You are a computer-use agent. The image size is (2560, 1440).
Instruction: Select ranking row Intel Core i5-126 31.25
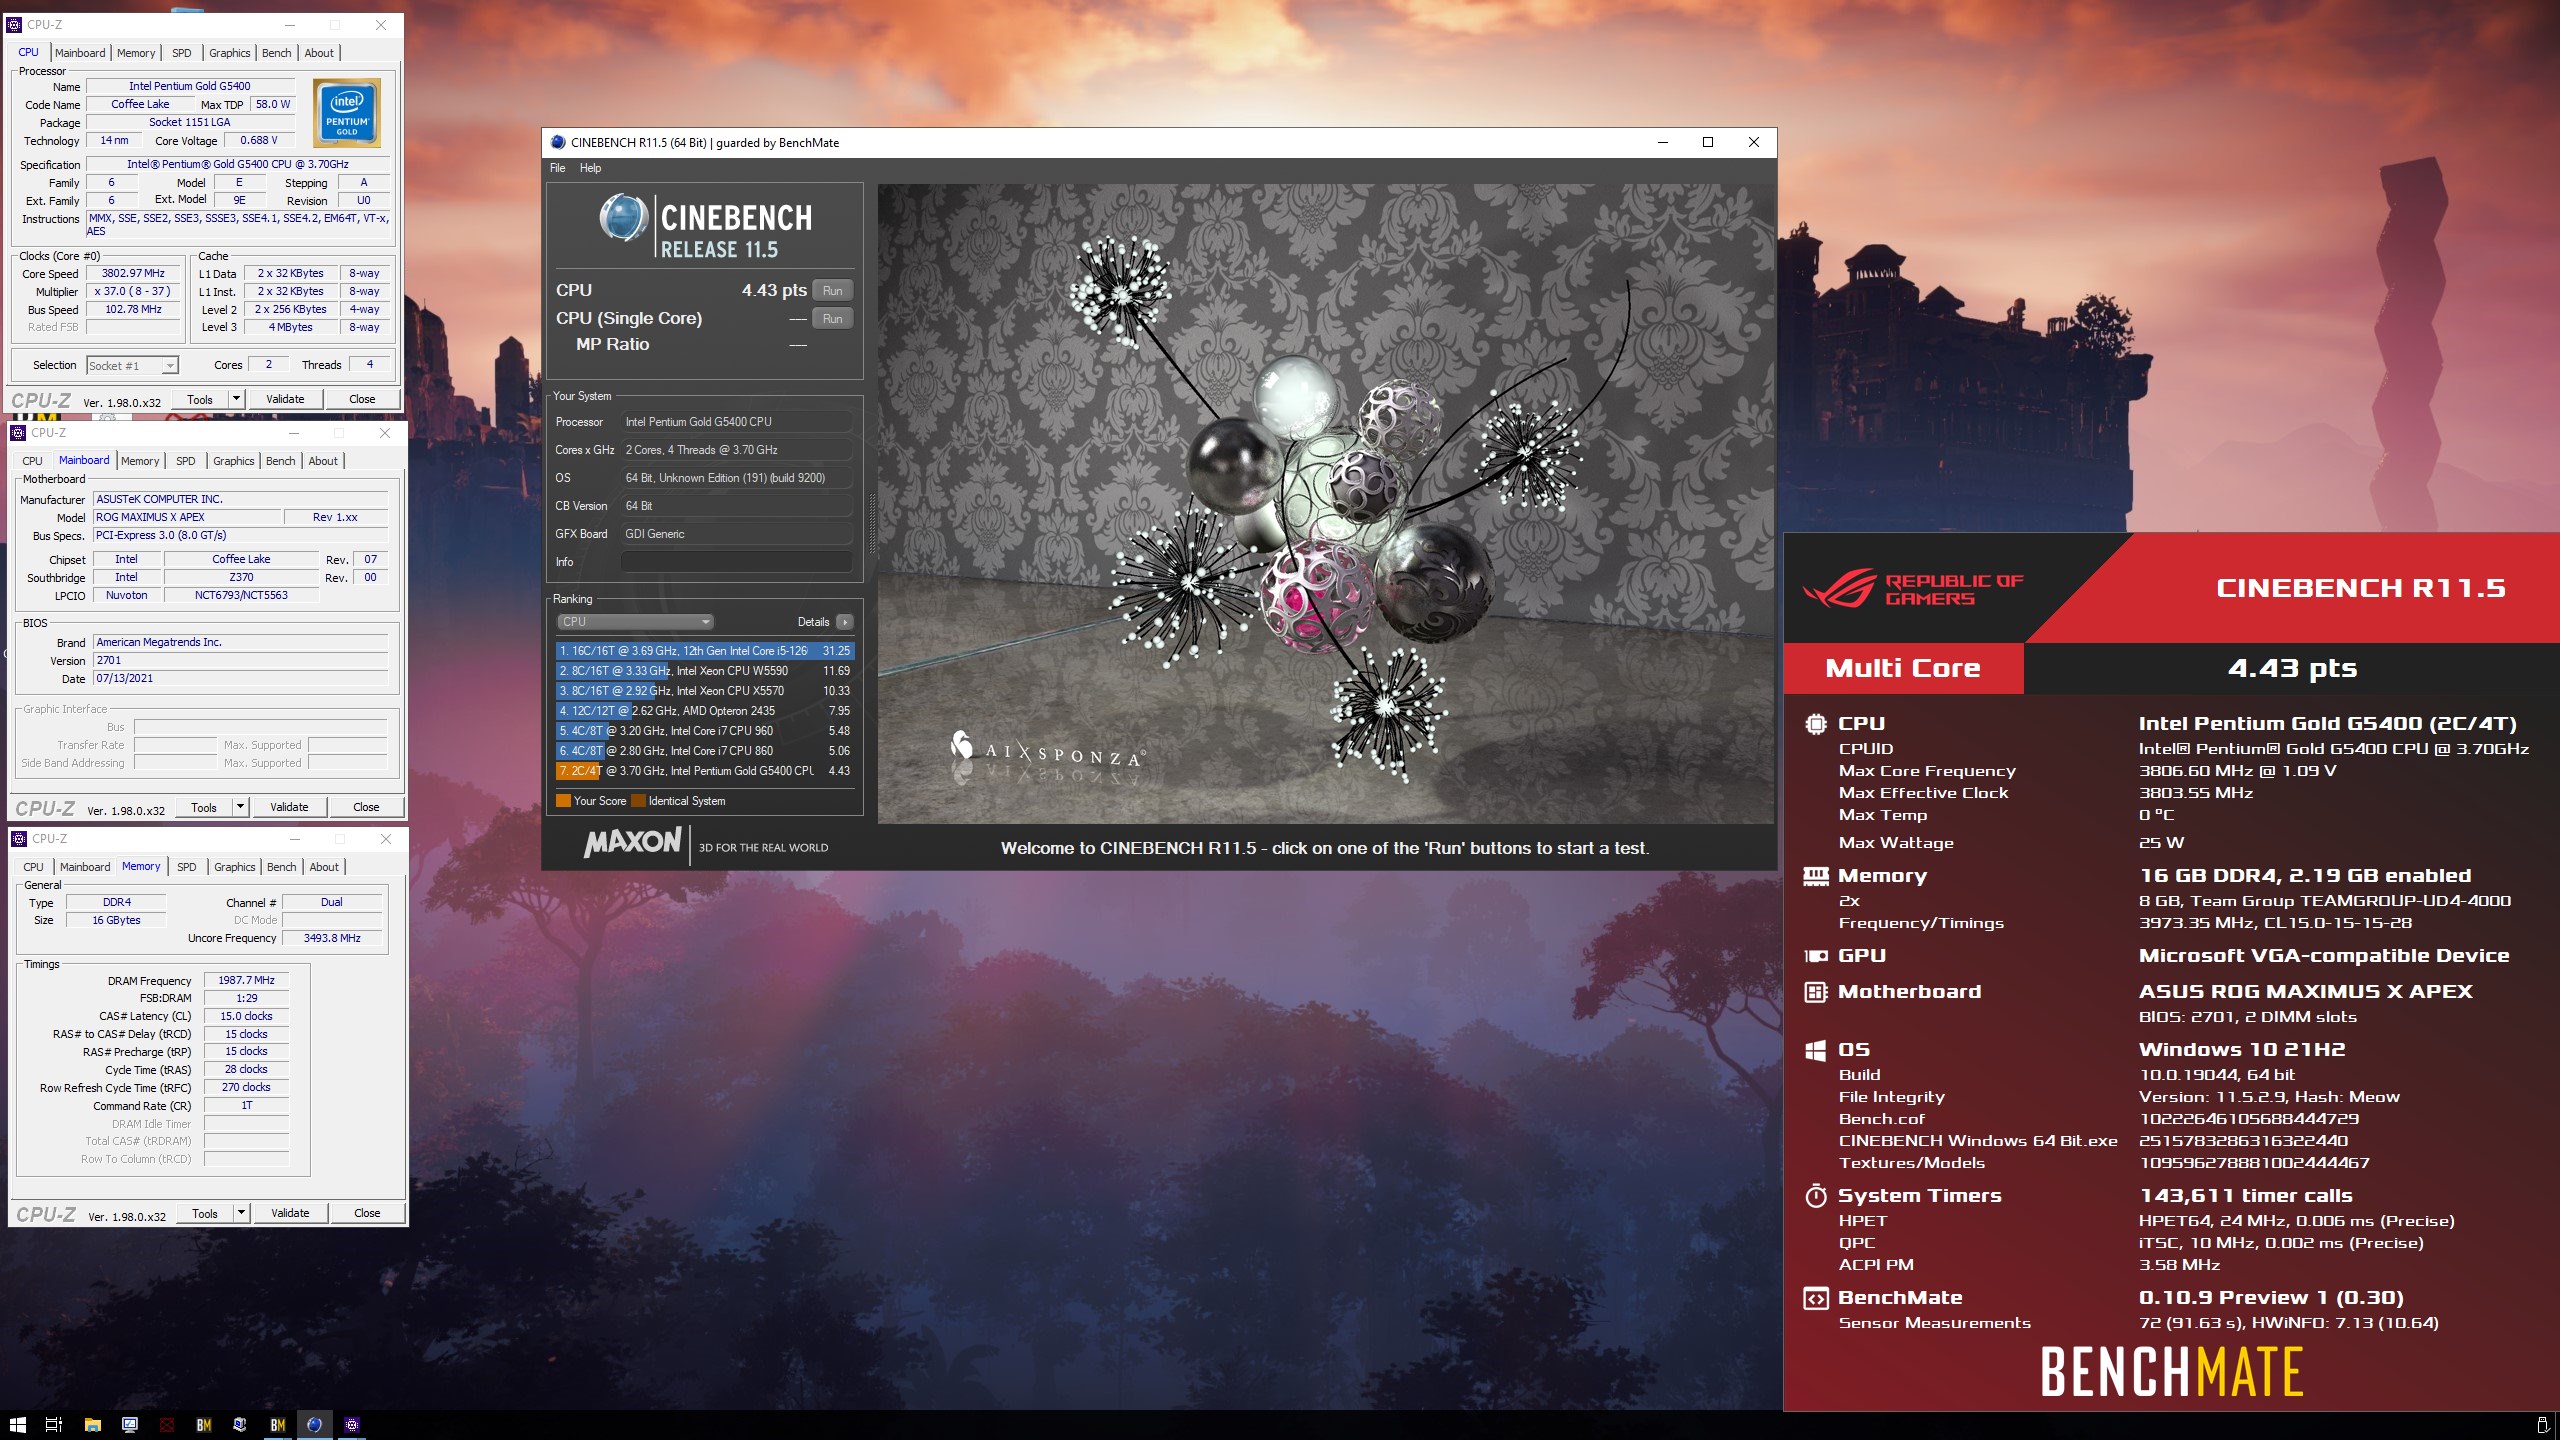(x=705, y=651)
